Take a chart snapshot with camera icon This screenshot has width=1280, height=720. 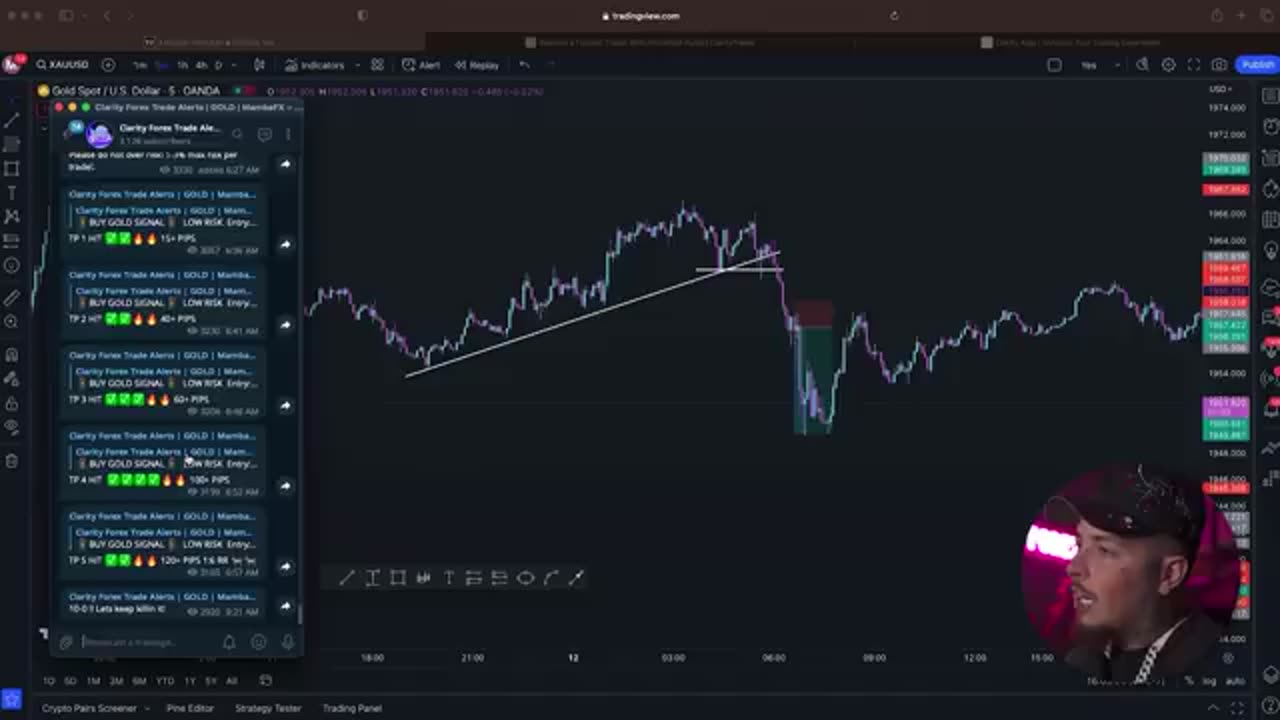tap(1219, 65)
